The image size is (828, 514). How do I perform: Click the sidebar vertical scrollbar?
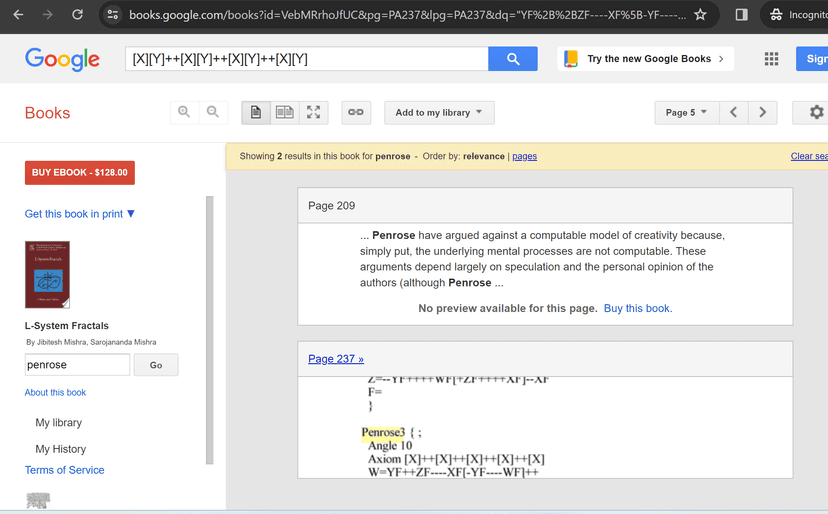210,330
